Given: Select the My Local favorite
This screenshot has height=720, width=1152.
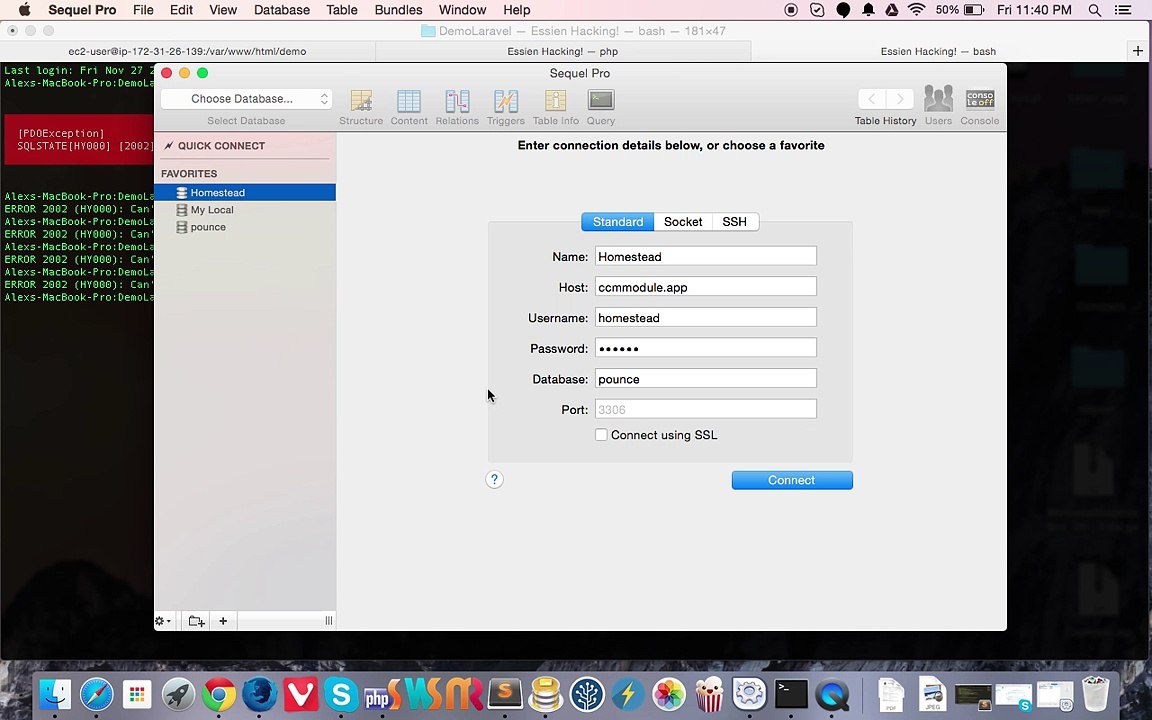Looking at the screenshot, I should click(x=245, y=209).
